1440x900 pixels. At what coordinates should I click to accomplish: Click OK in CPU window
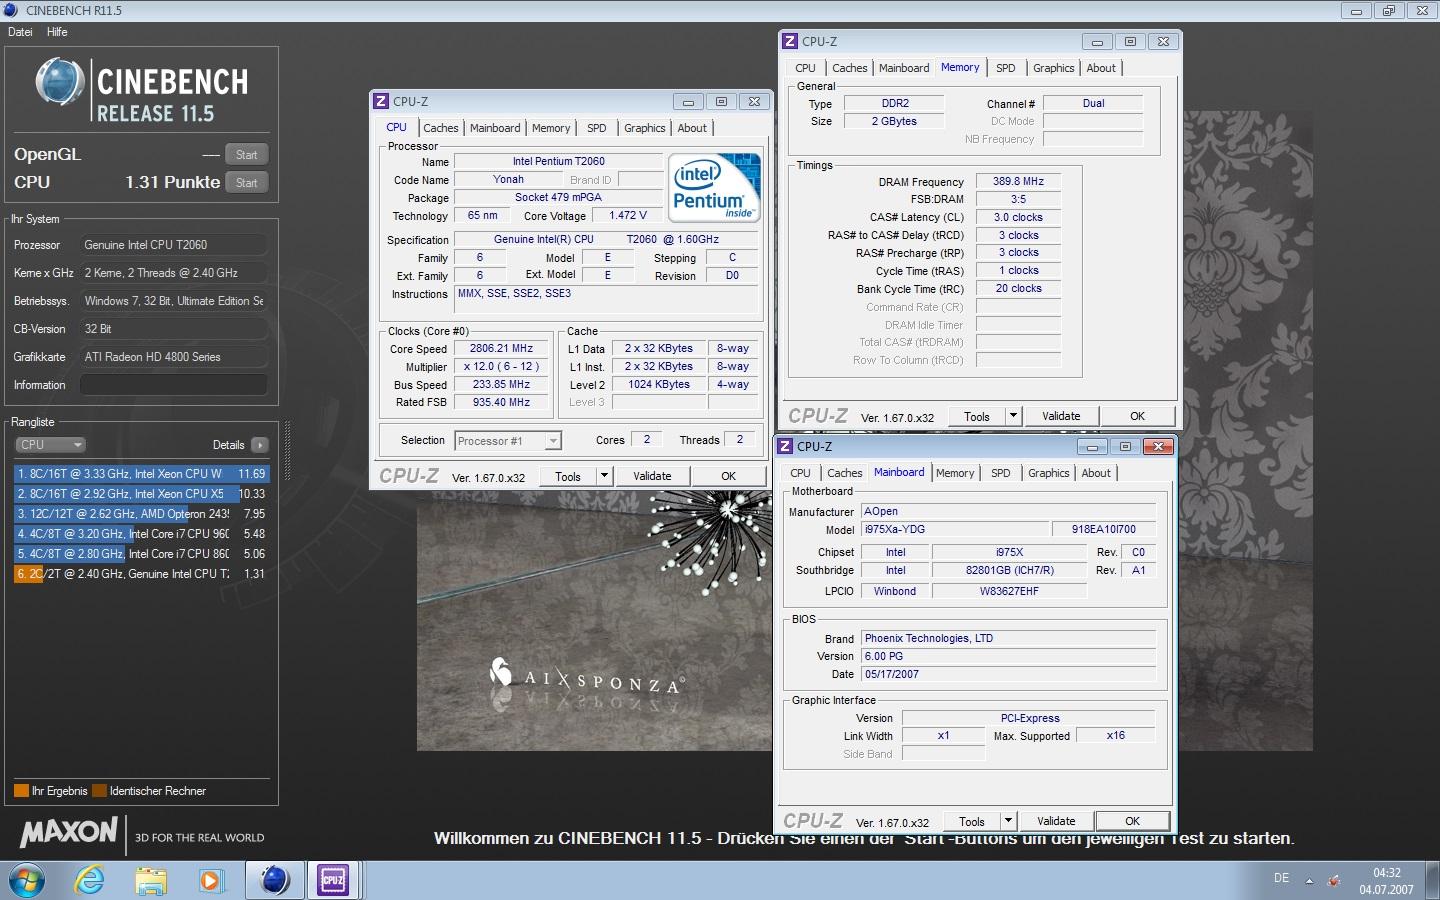point(729,476)
